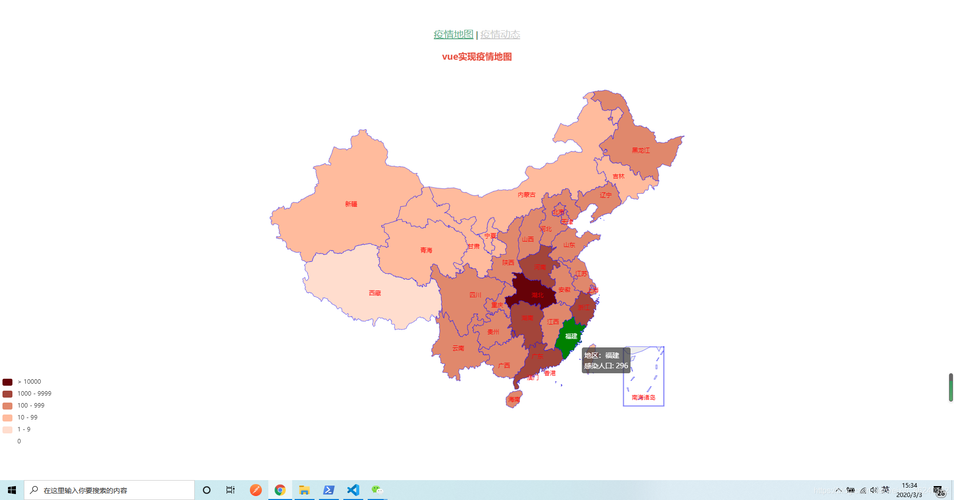The height and width of the screenshot is (500, 954).
Task: Open the 疫情地图 tab link
Action: 453,34
